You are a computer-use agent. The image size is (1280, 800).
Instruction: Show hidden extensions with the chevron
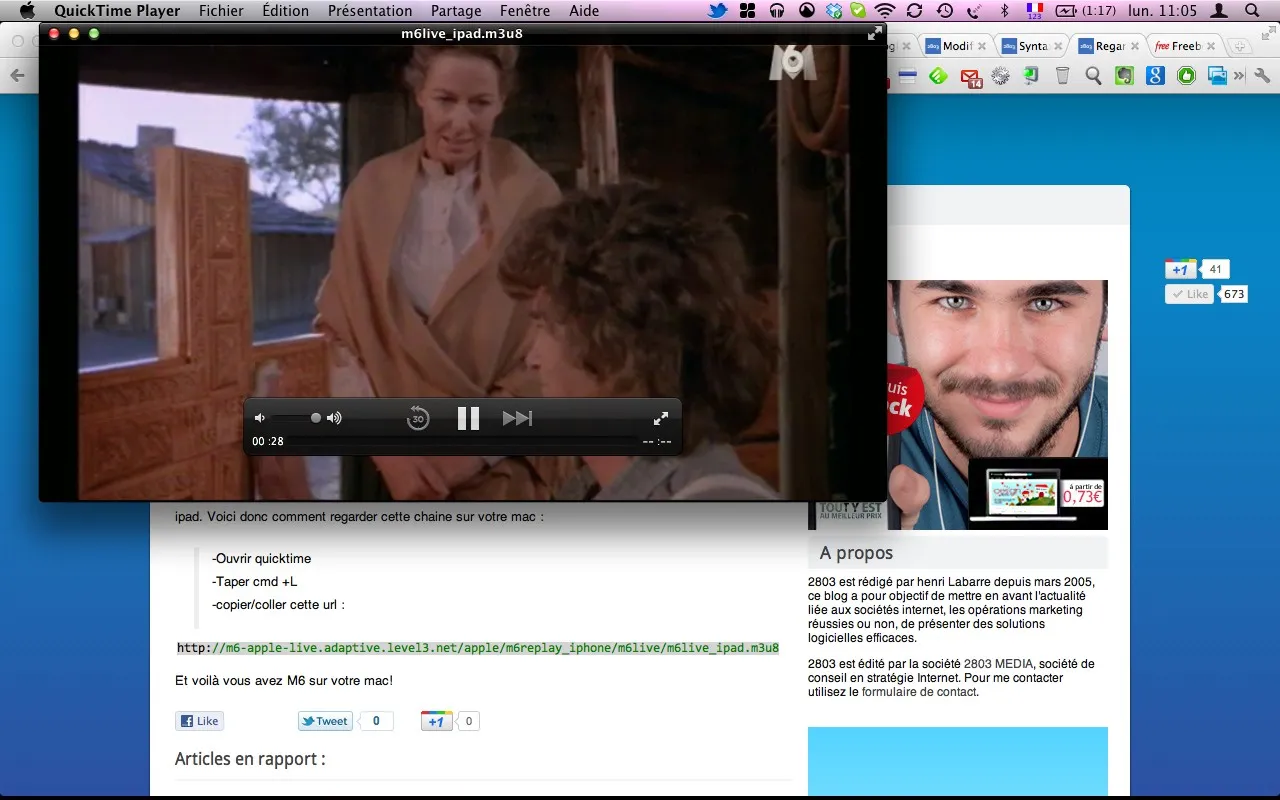[x=1239, y=75]
